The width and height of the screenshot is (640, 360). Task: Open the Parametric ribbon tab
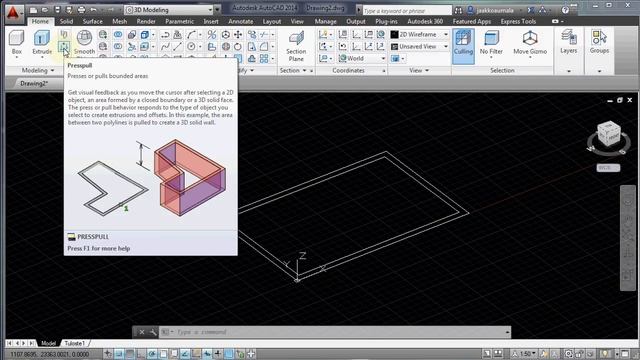(x=179, y=22)
